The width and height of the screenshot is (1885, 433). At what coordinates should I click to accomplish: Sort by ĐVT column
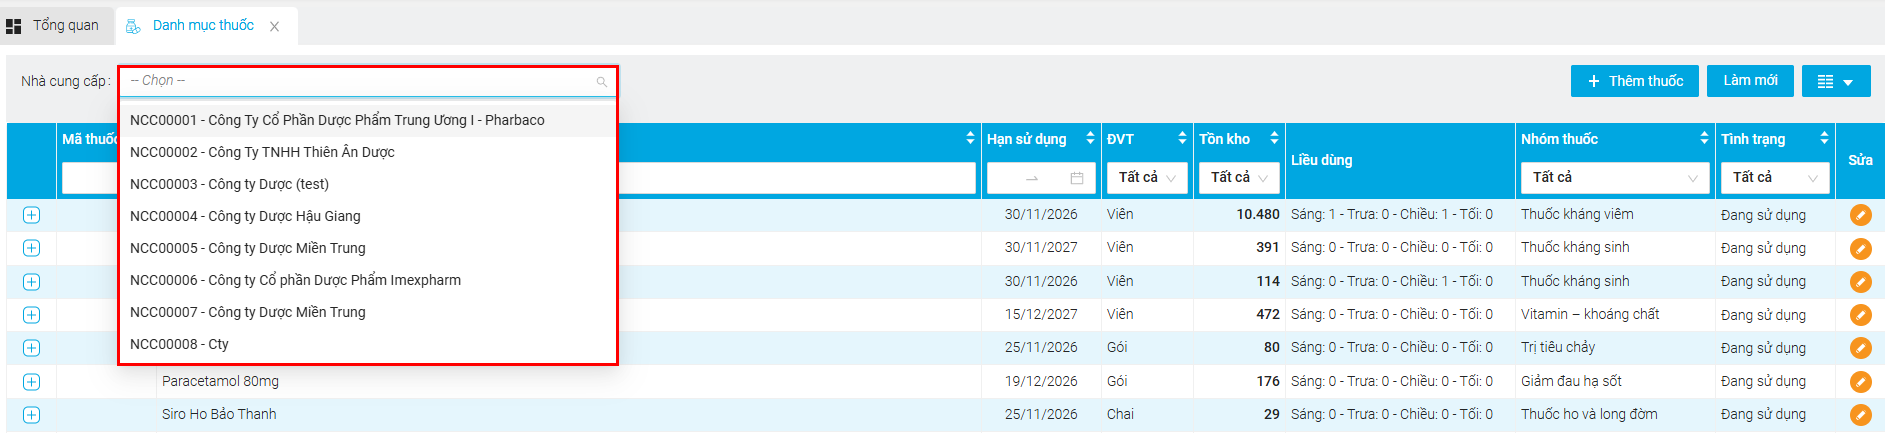(1182, 139)
